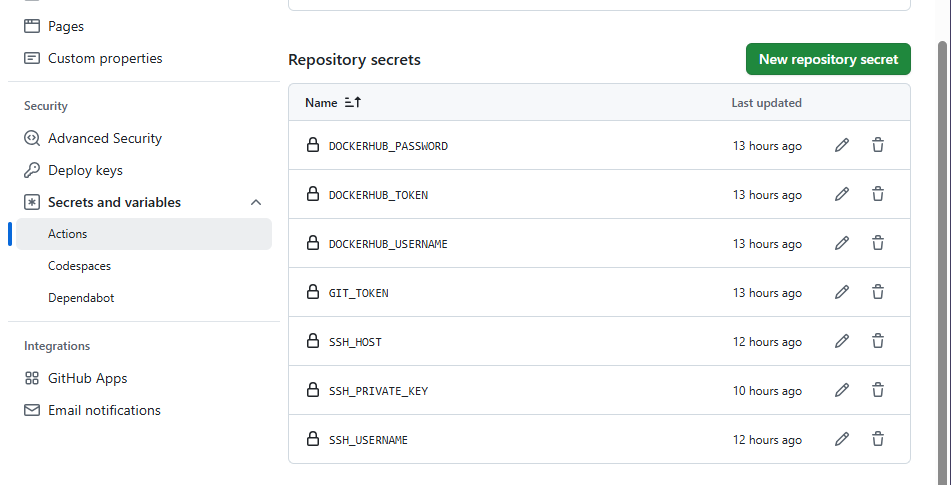Viewport: 951px width, 485px height.
Task: Sort secrets by Name column header
Action: pos(321,103)
